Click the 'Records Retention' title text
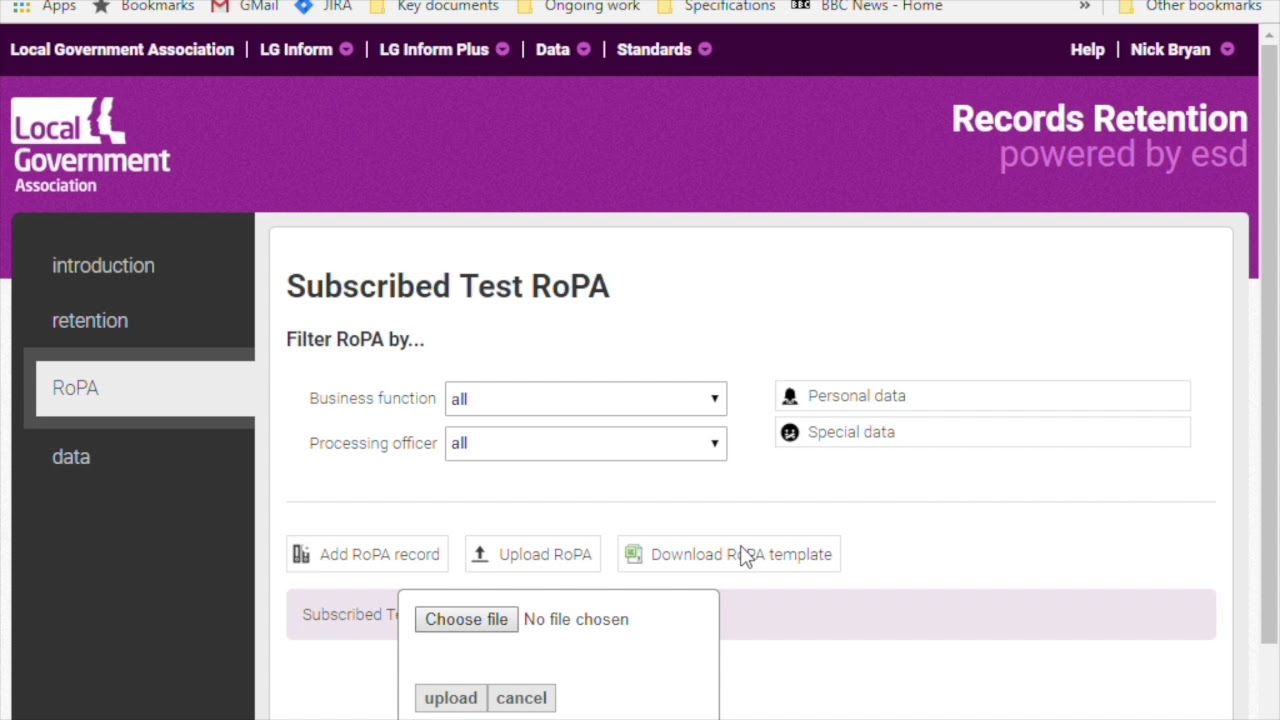1280x720 pixels. (x=1099, y=119)
